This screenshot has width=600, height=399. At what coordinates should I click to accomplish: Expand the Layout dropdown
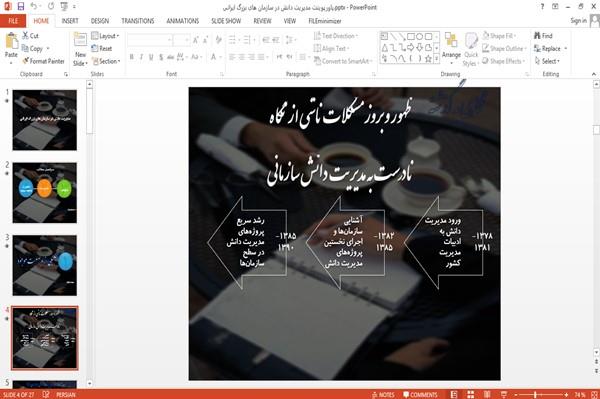point(105,36)
